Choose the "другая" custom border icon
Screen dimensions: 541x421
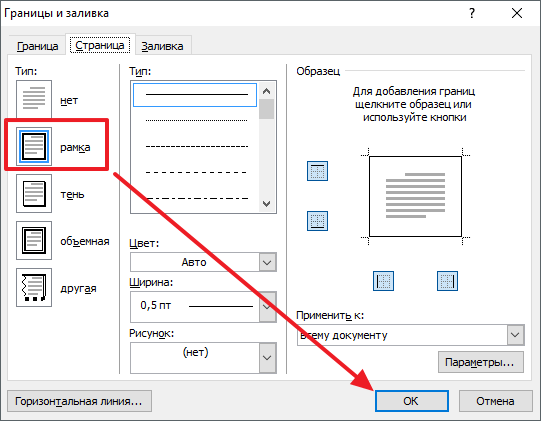coord(34,287)
